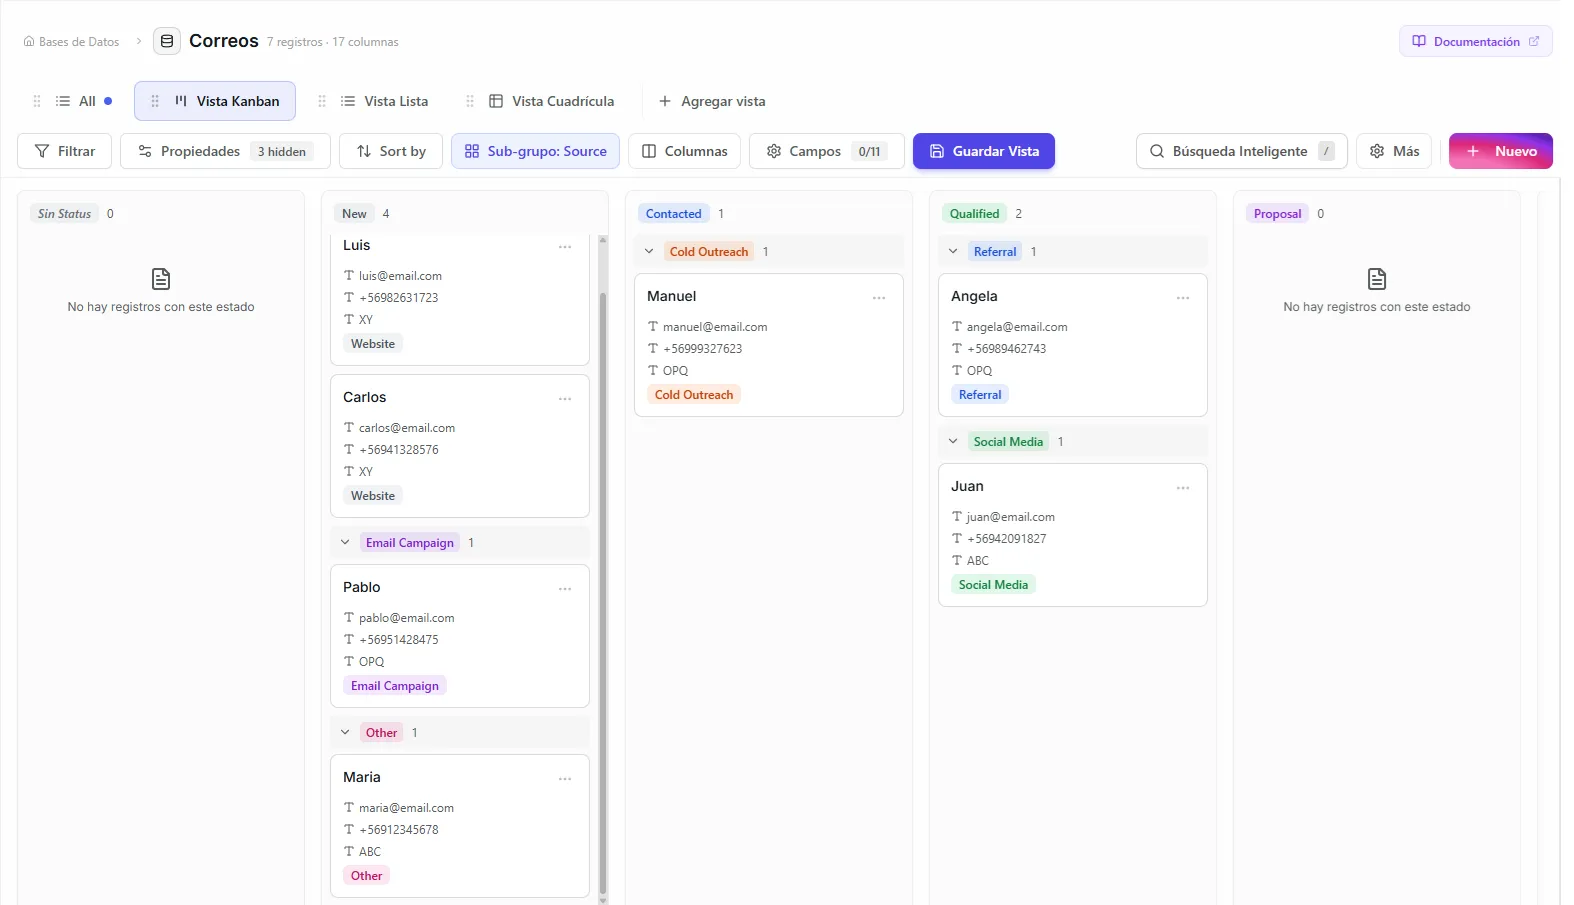Open Propiedades with 3 hidden
This screenshot has width=1574, height=905.
tap(225, 151)
